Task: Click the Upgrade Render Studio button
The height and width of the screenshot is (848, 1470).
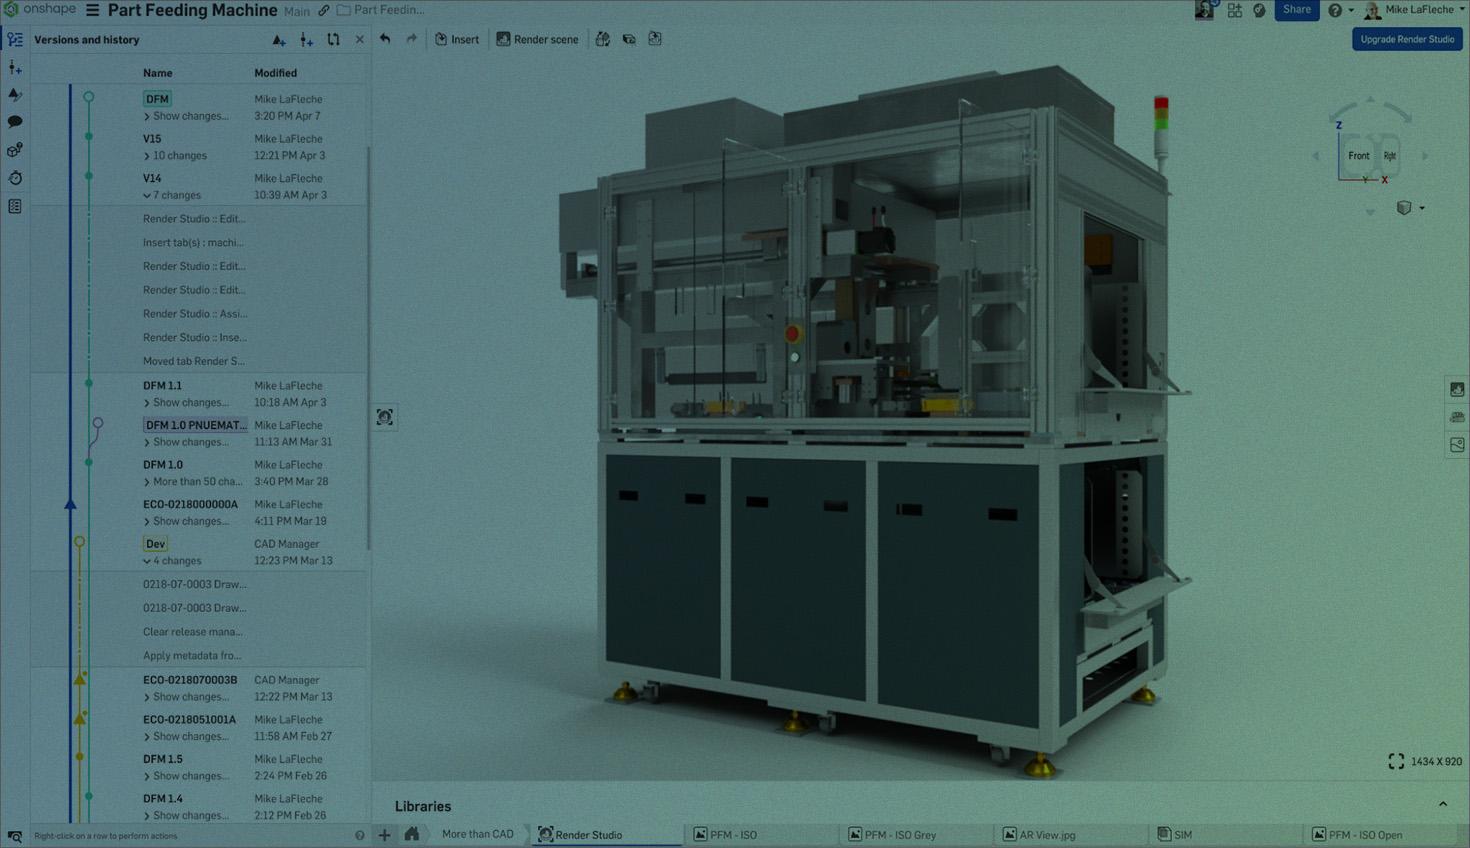Action: pyautogui.click(x=1406, y=39)
